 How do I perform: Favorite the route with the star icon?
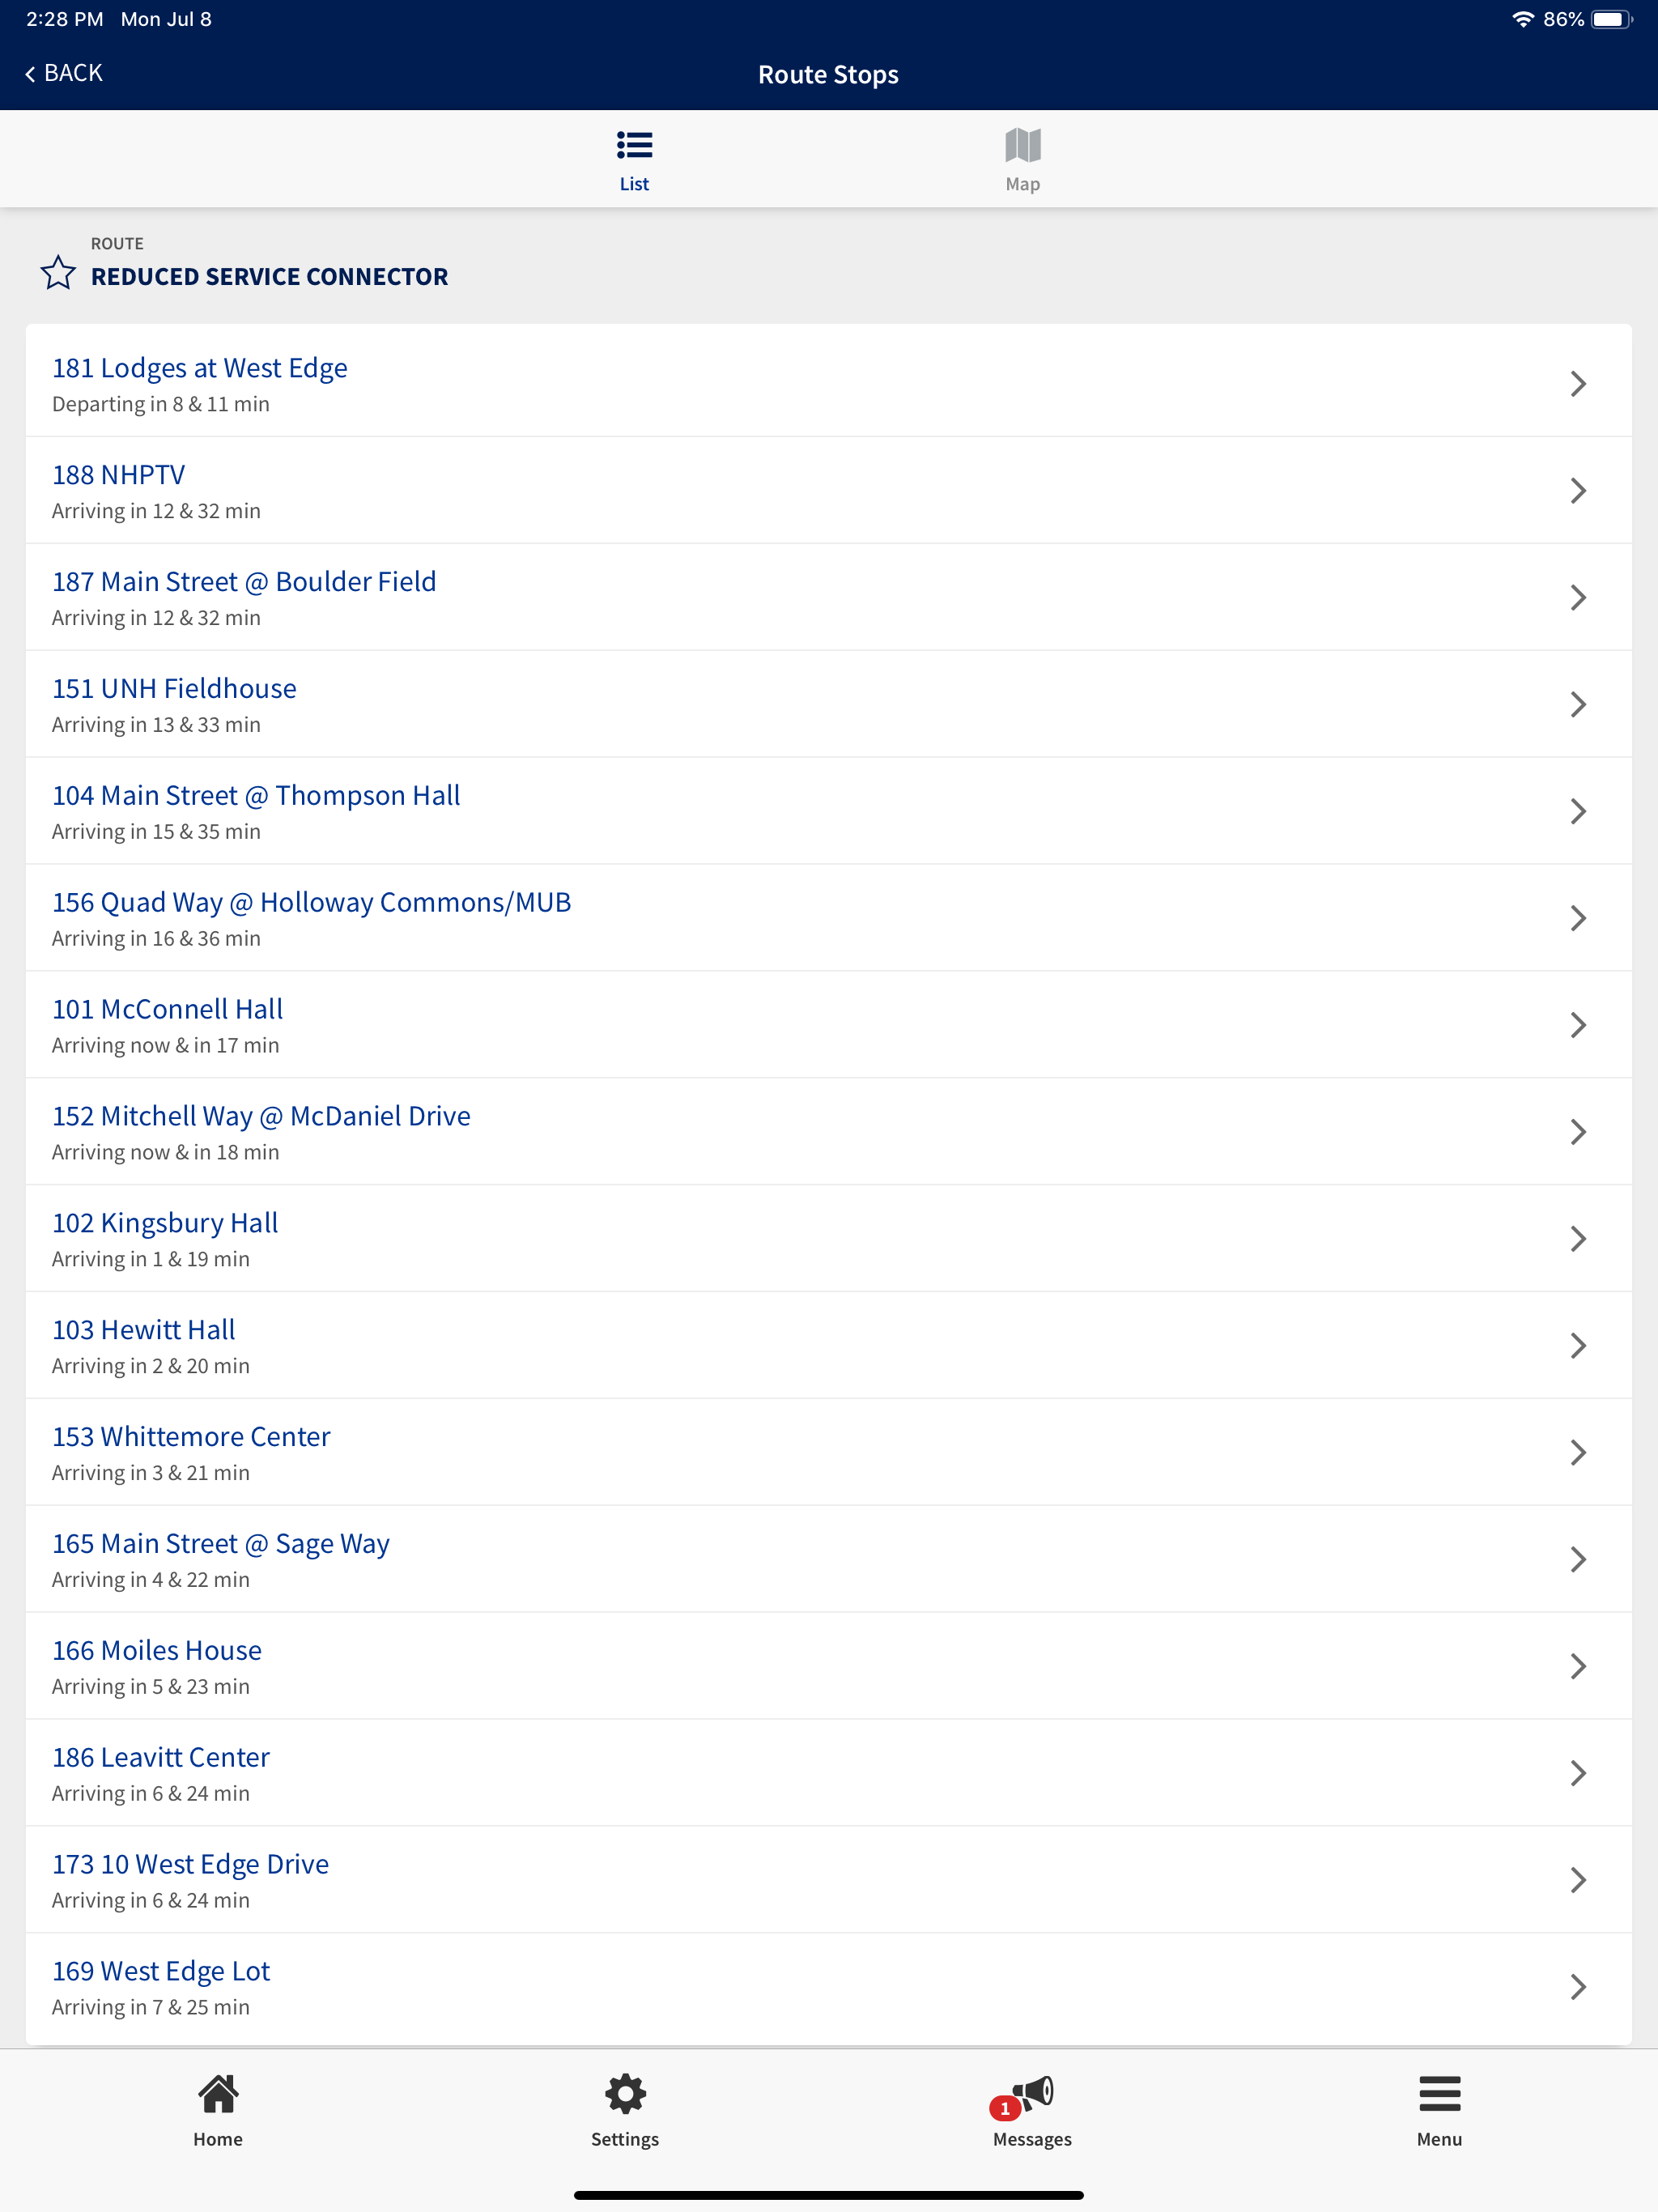[58, 272]
